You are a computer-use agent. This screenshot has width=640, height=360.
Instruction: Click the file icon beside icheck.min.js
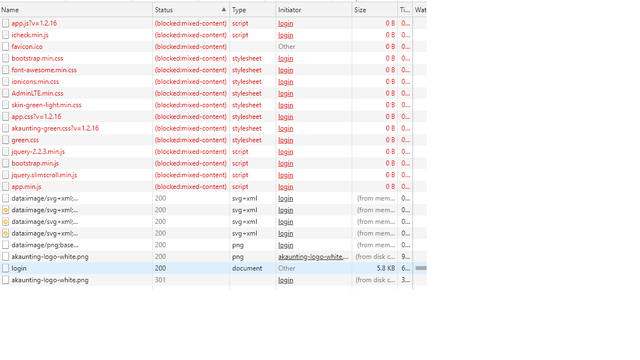(5, 35)
